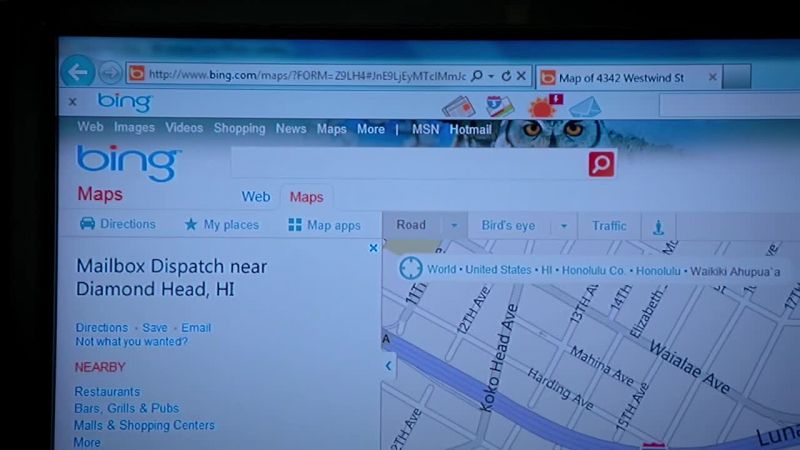Select the Road map view

(411, 225)
